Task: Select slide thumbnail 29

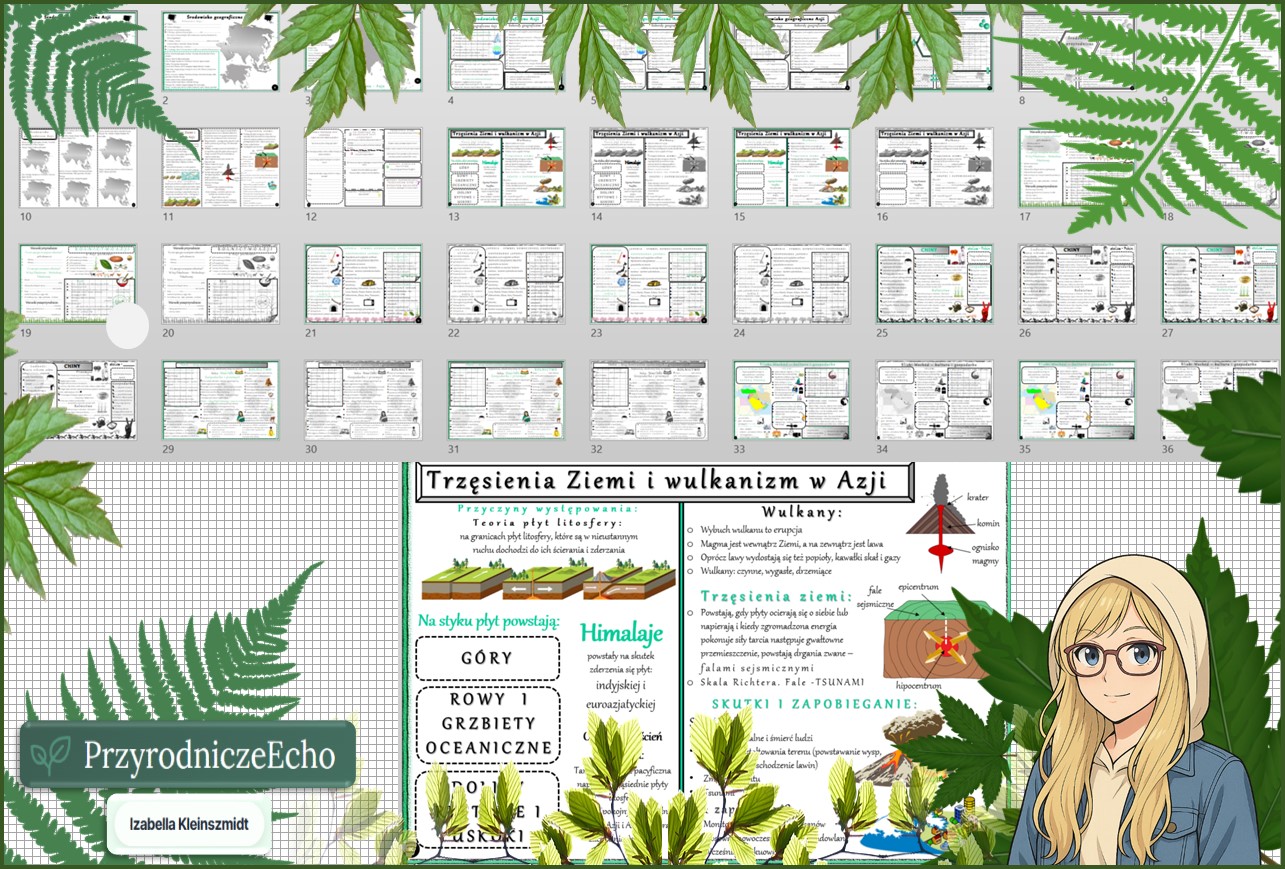Action: [x=220, y=400]
